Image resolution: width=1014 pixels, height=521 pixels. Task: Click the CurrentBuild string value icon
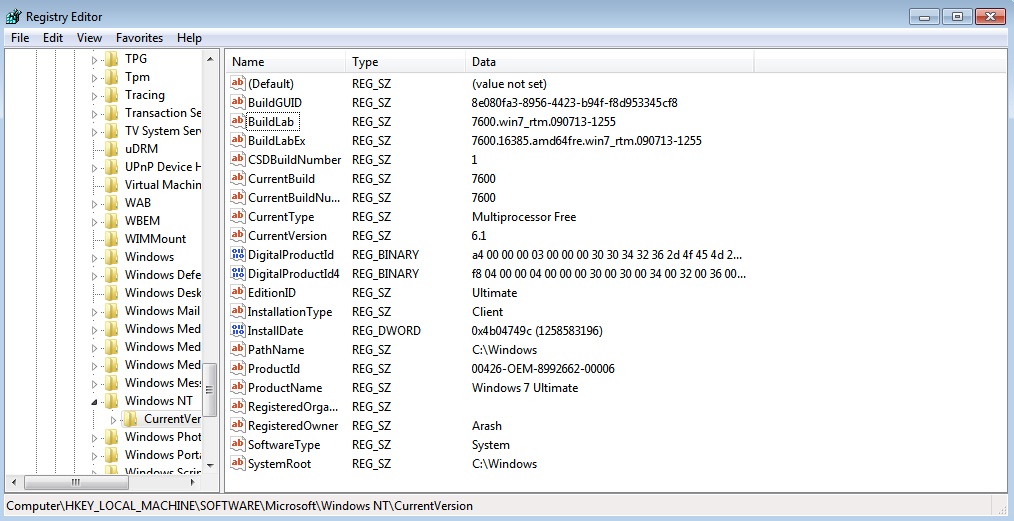pos(238,178)
